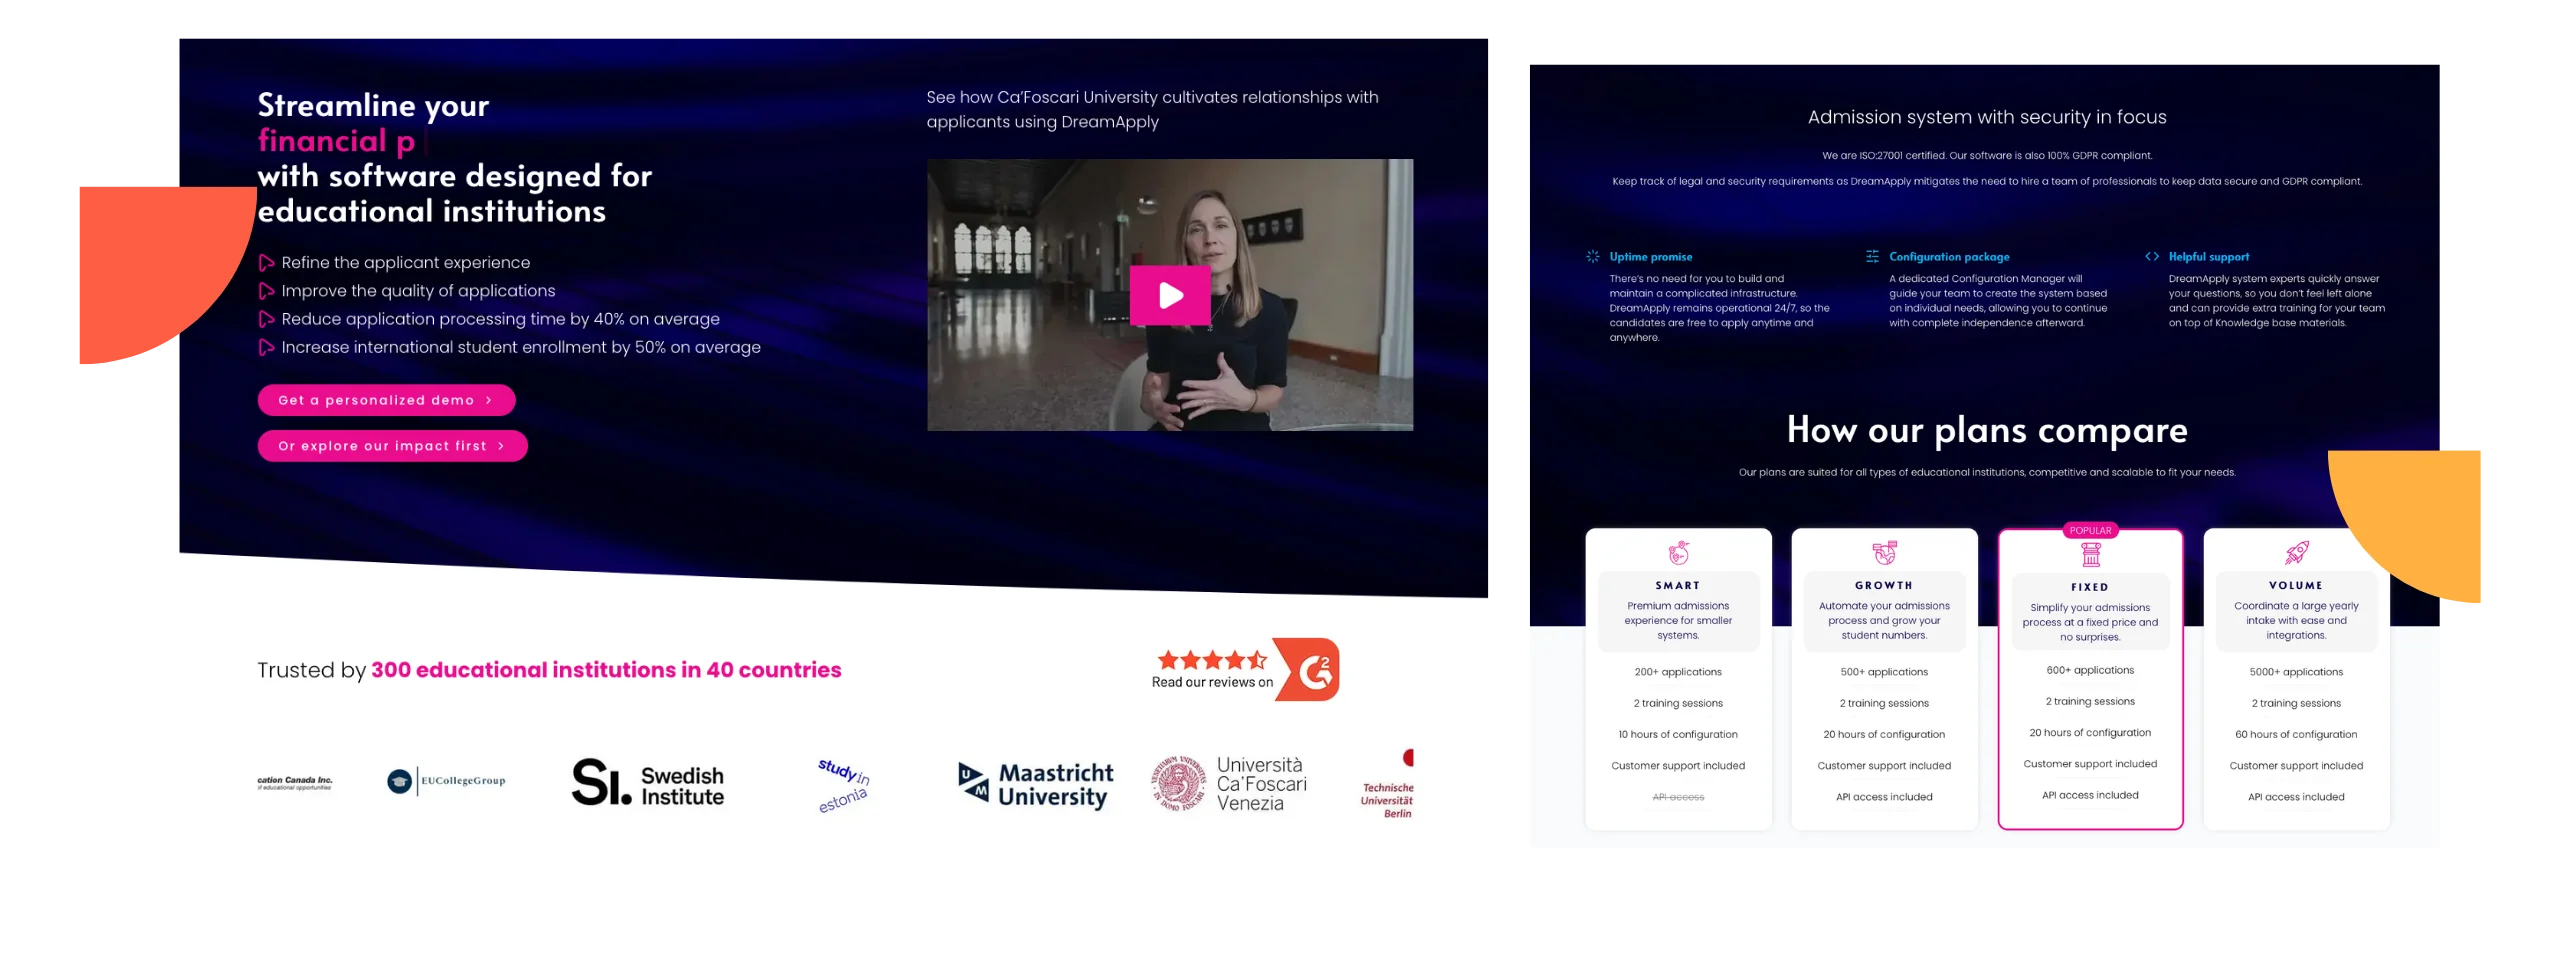Click the 'Get a personalized demo' button
Image resolution: width=2560 pixels, height=976 pixels.
(386, 400)
